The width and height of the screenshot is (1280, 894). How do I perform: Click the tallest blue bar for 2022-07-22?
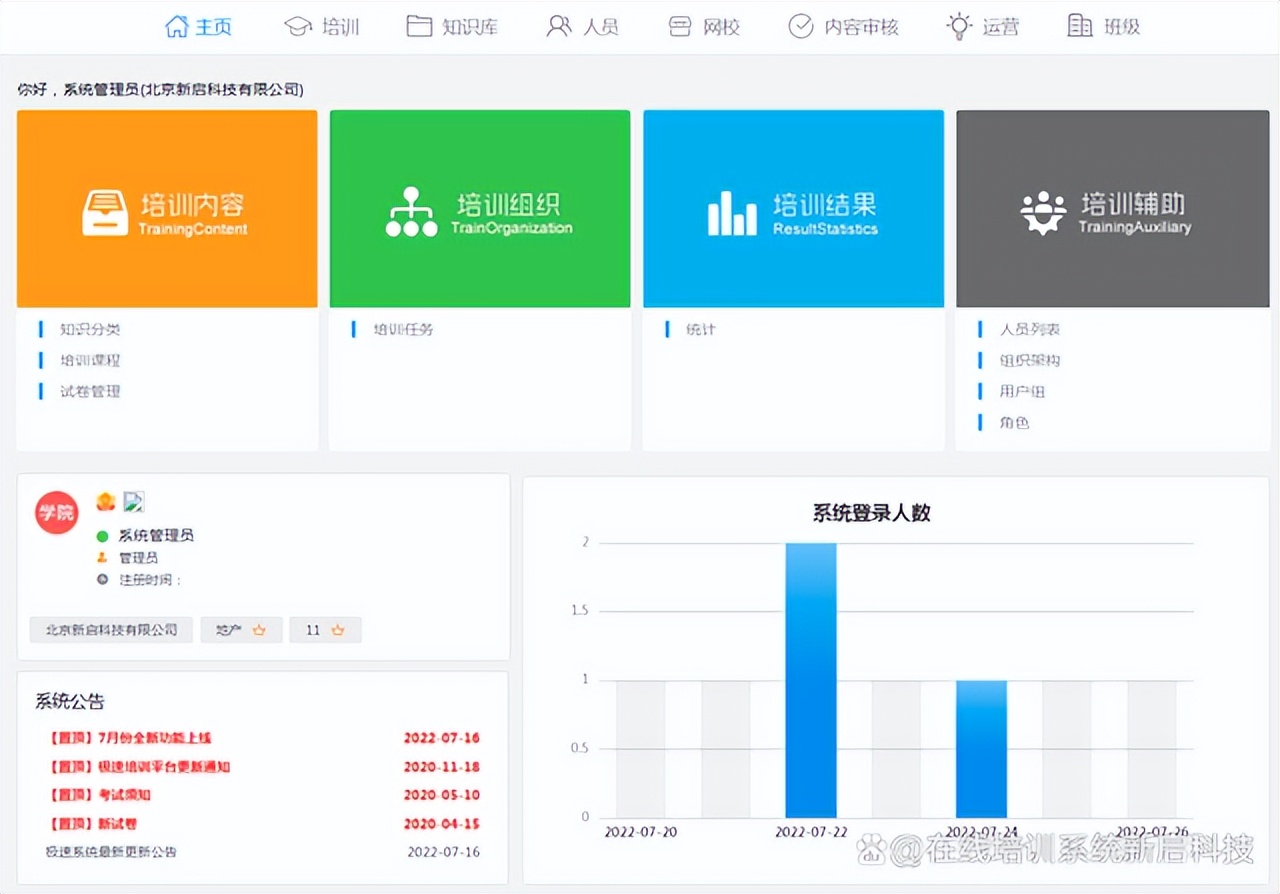coord(810,680)
